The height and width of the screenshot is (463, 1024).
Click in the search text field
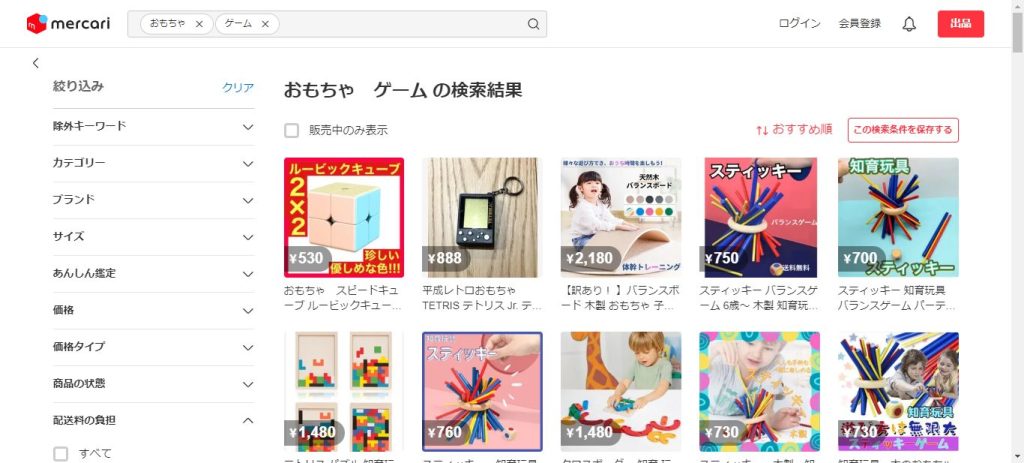(x=402, y=24)
